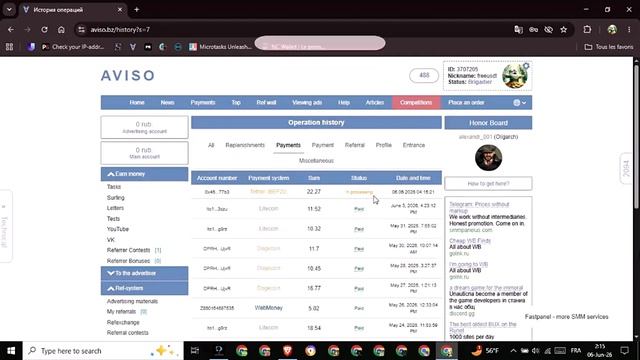This screenshot has width=640, height=360.
Task: Click the Type here to search box
Action: [103, 351]
